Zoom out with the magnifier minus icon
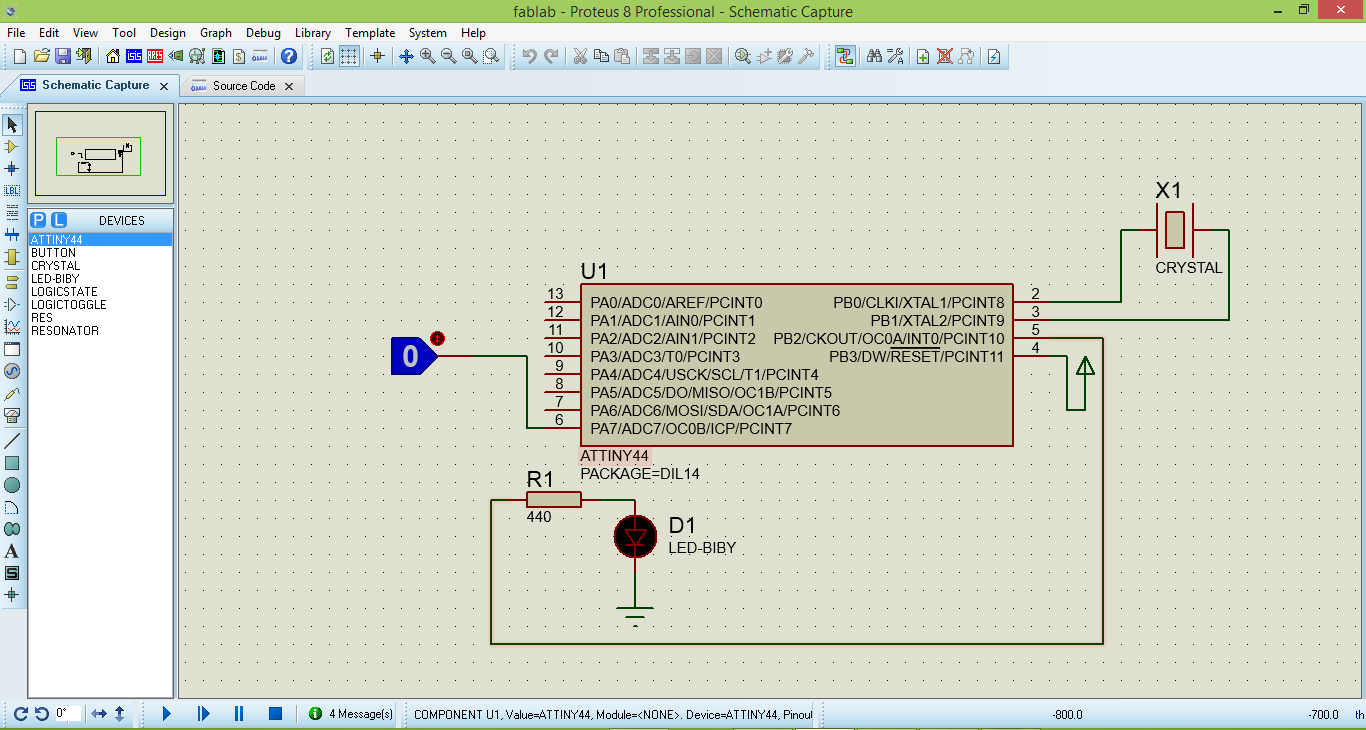1366x730 pixels. [448, 56]
